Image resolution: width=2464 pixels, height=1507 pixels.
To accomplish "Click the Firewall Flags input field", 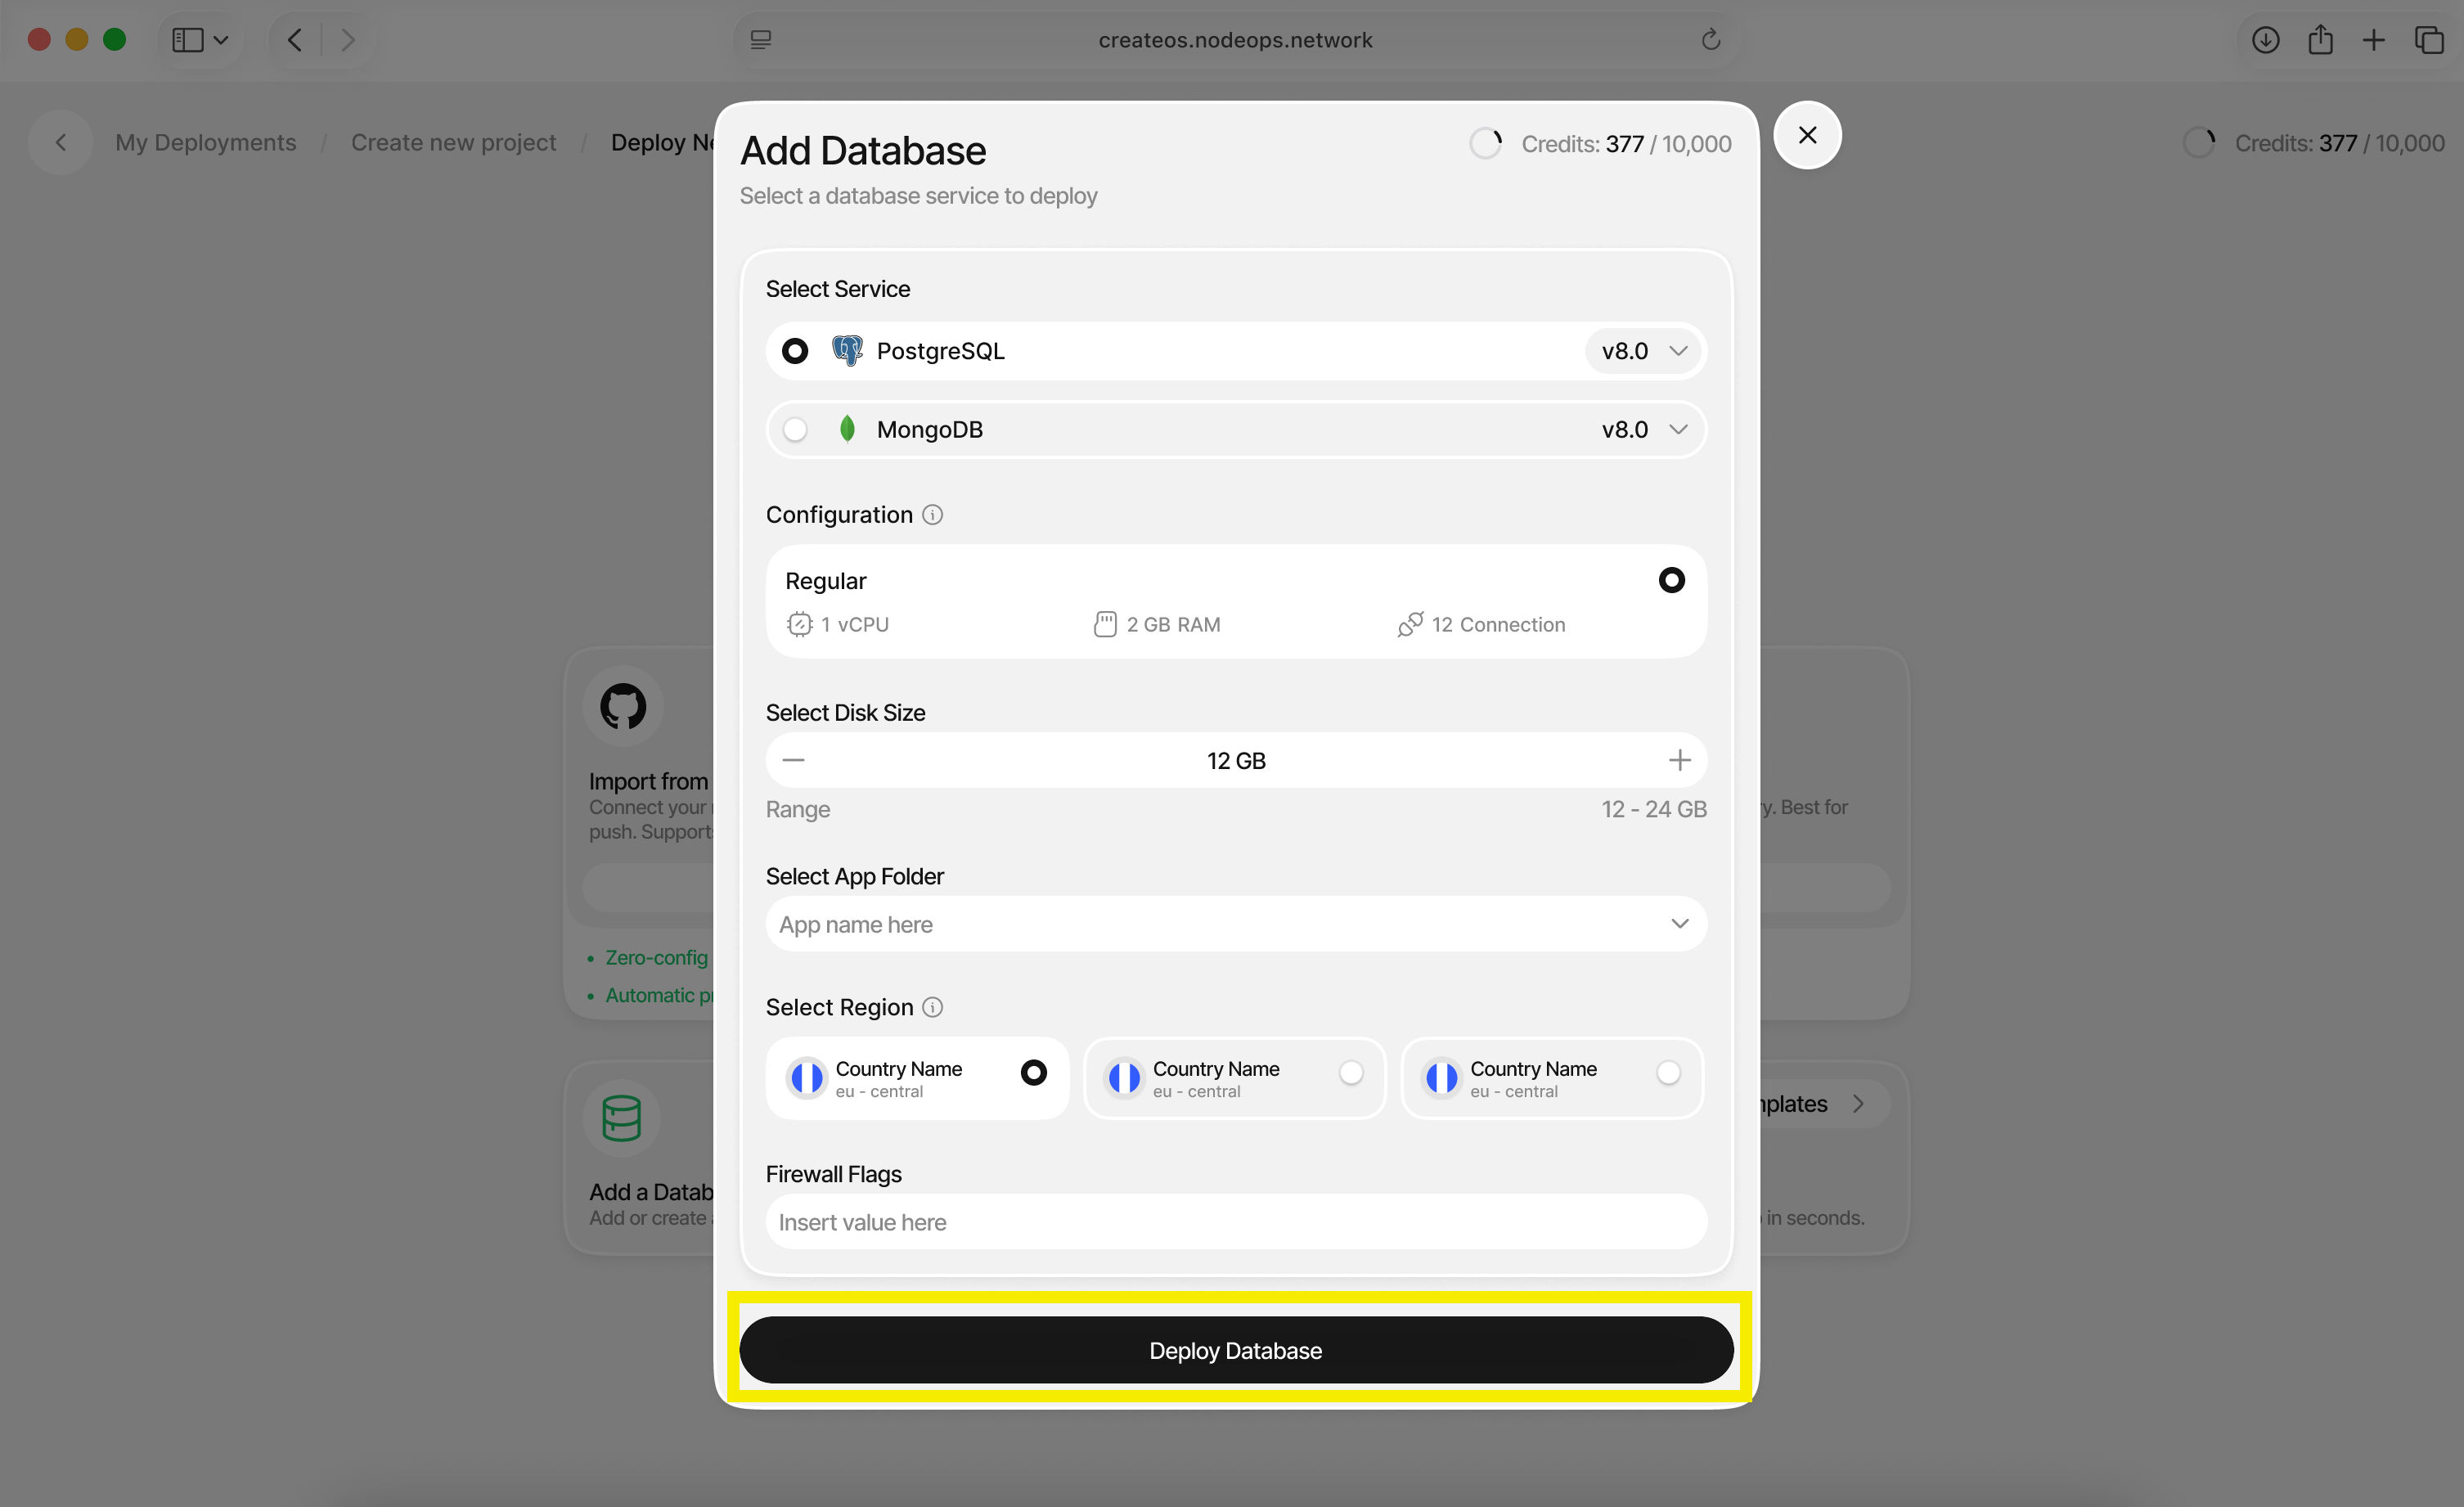I will (x=1236, y=1222).
